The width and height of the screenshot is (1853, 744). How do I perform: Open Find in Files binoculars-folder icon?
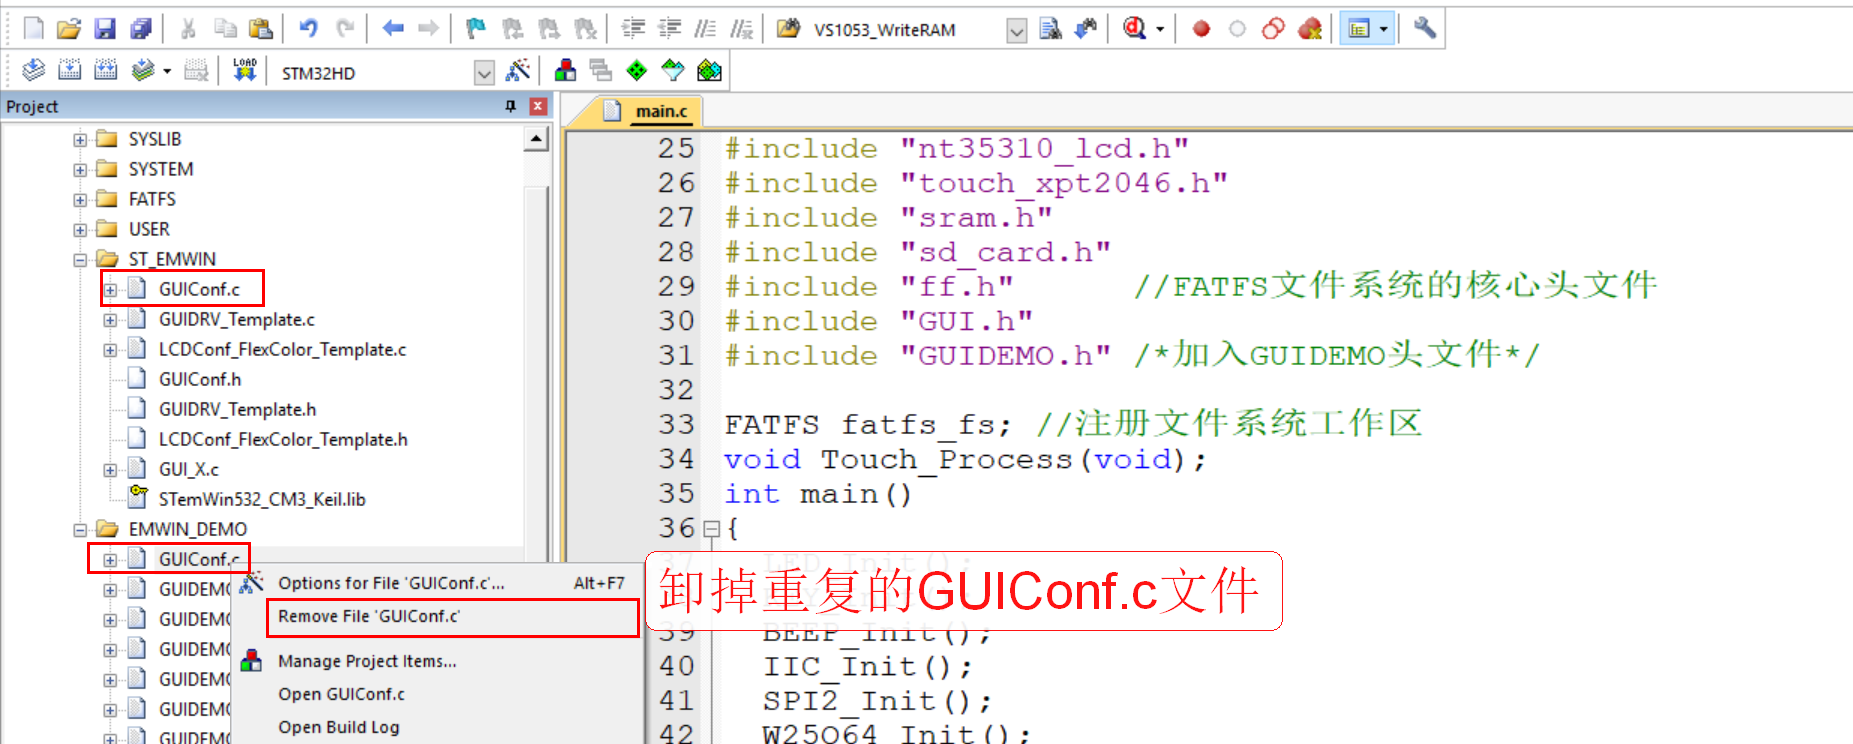click(x=789, y=29)
